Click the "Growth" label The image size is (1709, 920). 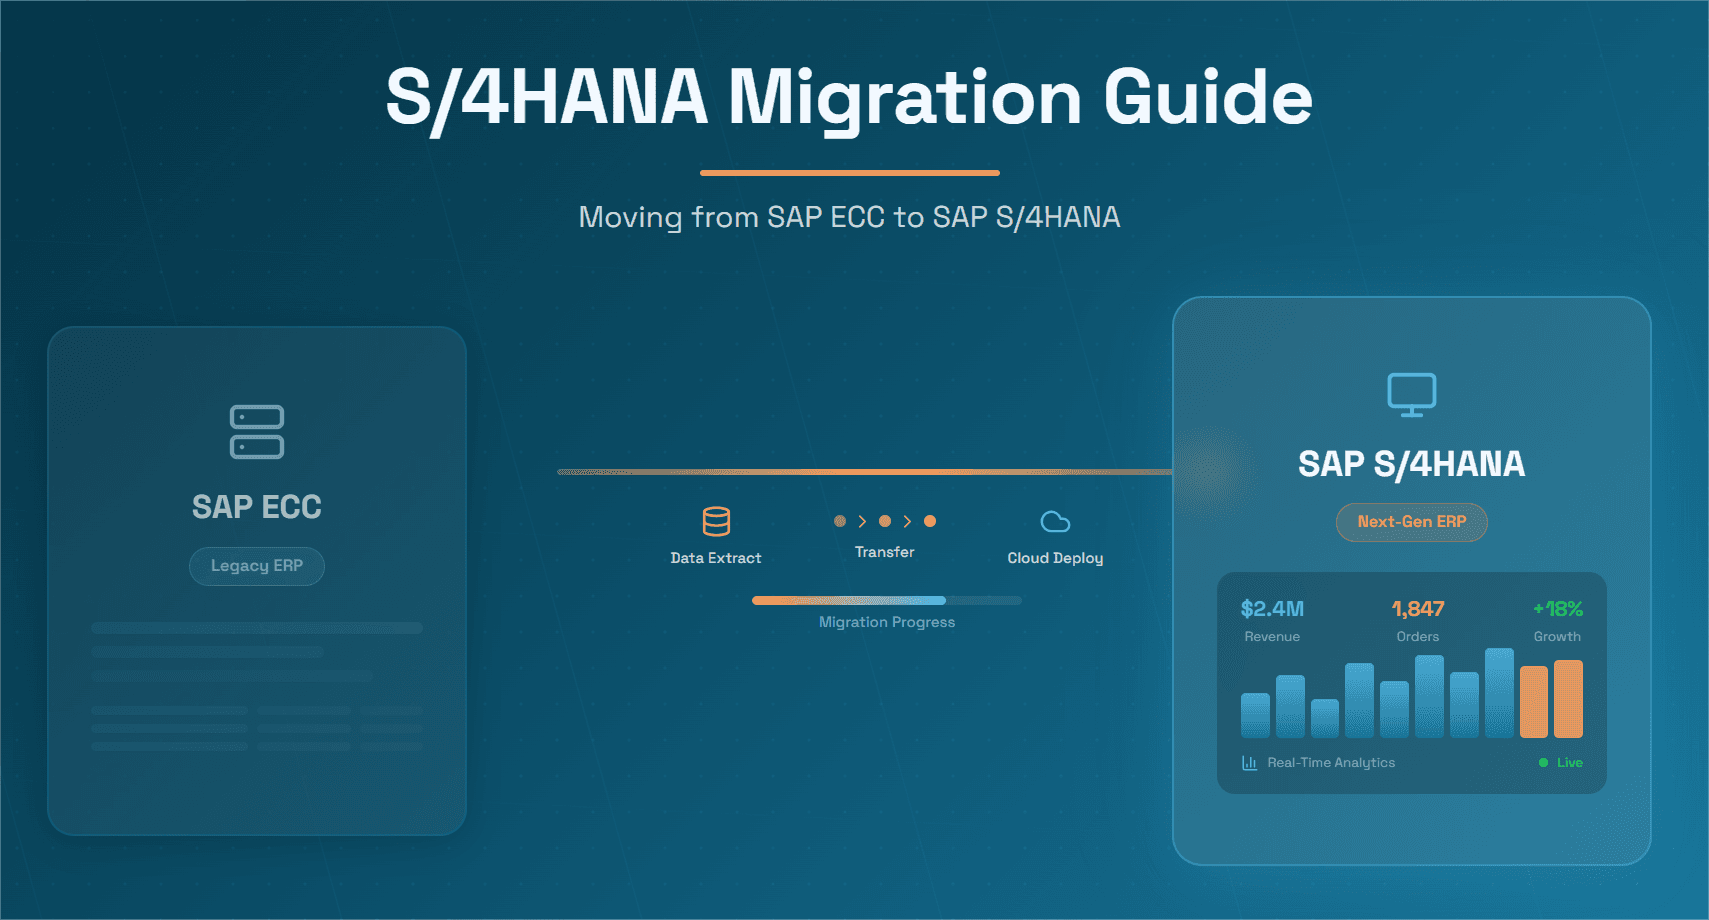pos(1558,637)
